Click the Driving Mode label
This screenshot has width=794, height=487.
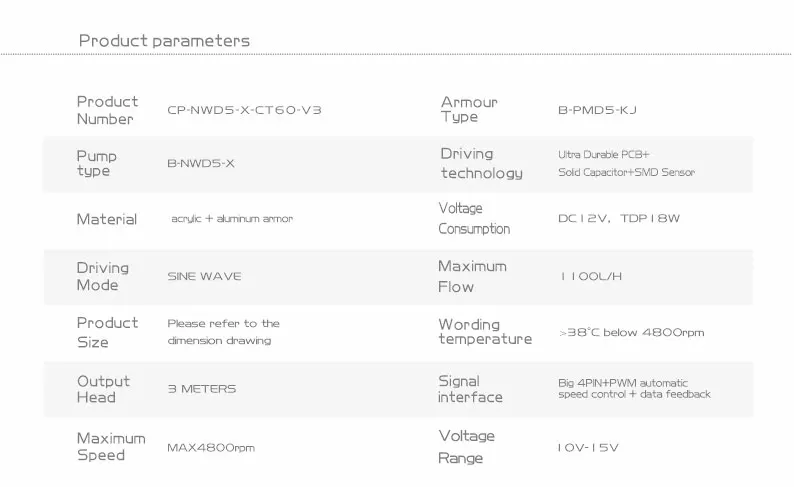tap(103, 276)
